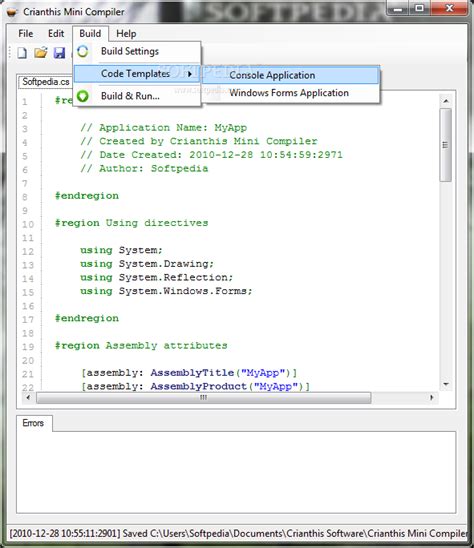474x548 pixels.
Task: Click the AssemblyTitle("MyApp") line
Action: click(189, 373)
